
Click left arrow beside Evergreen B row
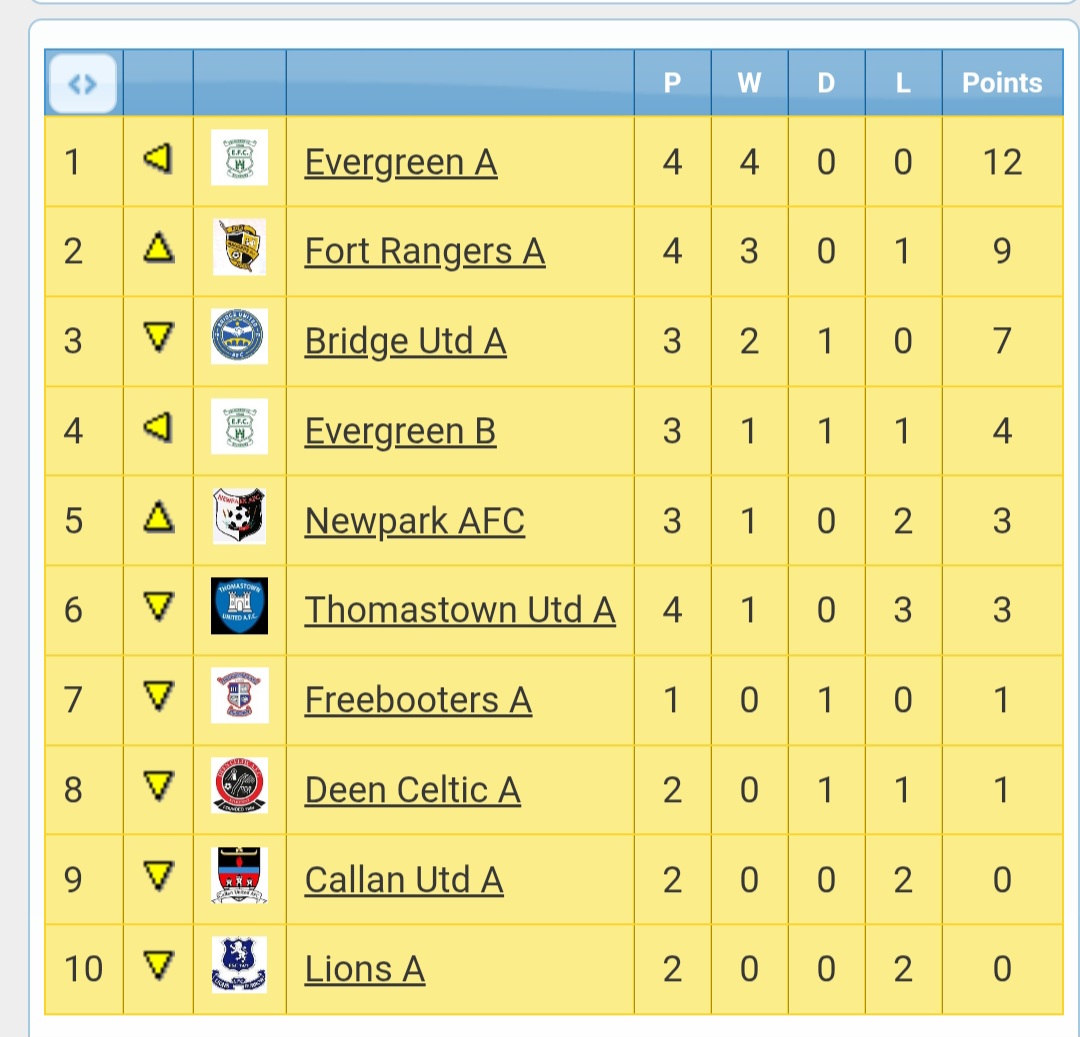coord(158,428)
